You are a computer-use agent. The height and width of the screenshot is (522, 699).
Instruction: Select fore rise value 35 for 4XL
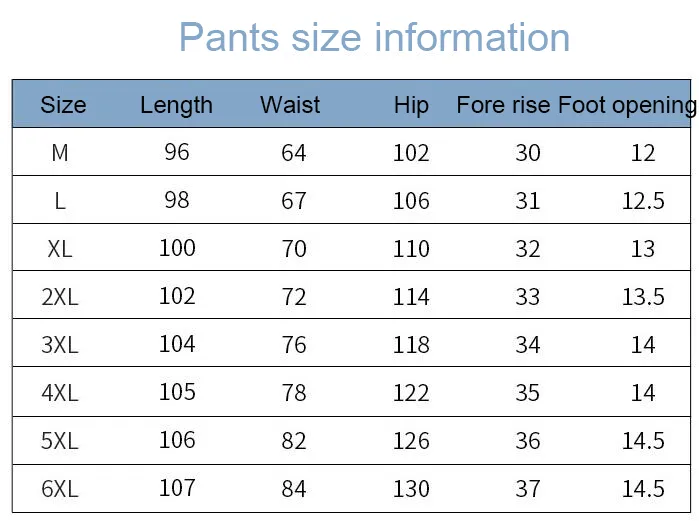528,393
